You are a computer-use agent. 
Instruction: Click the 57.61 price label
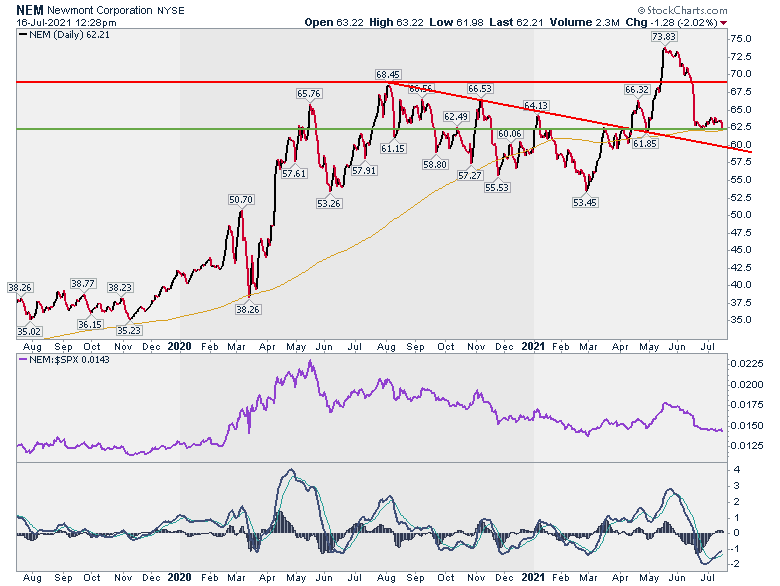(294, 174)
